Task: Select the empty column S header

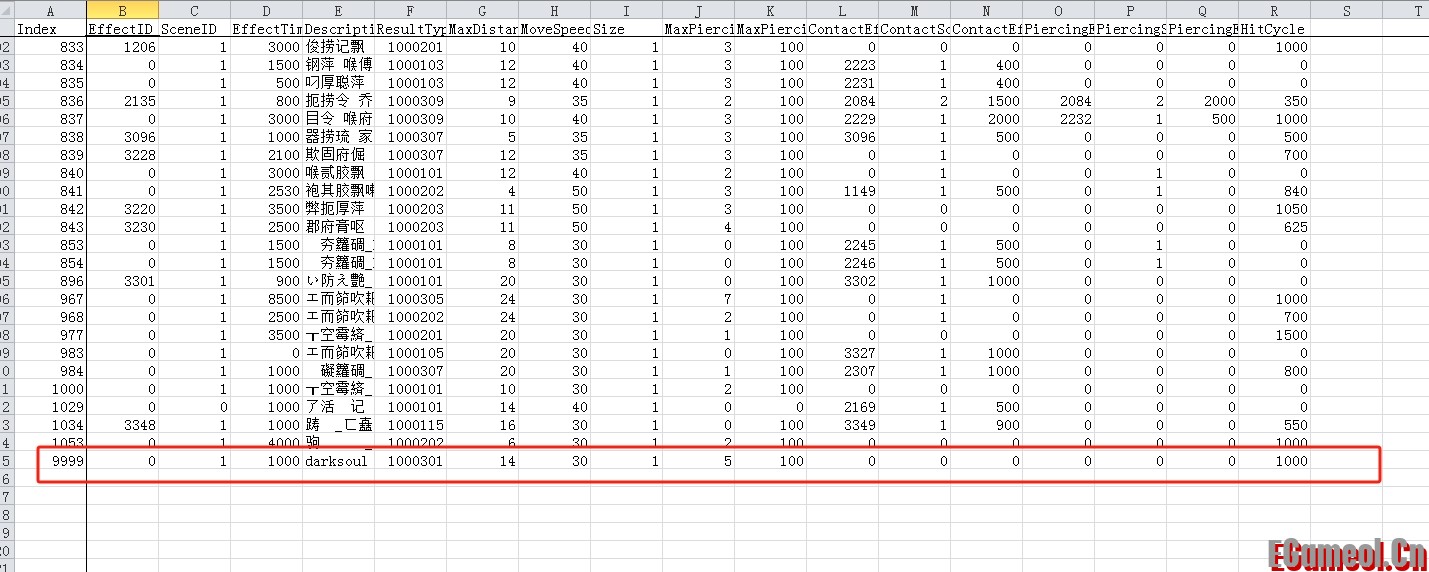Action: (x=1346, y=11)
